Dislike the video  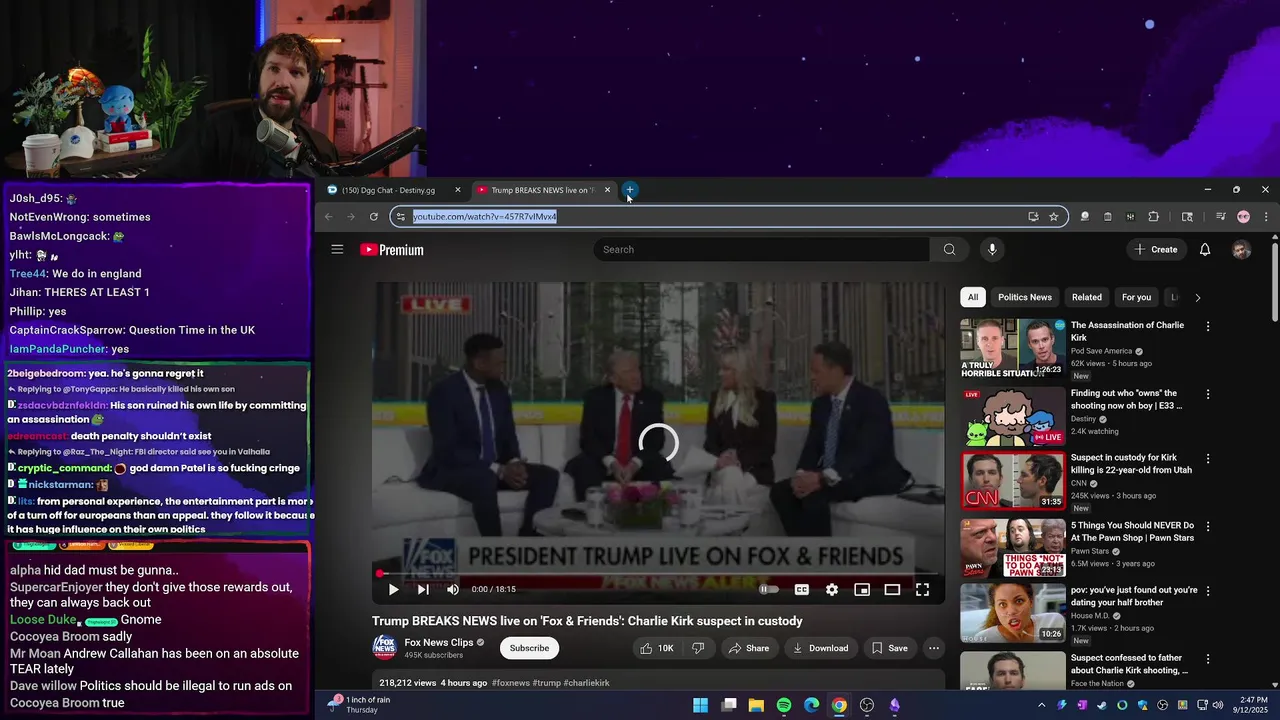(x=698, y=648)
